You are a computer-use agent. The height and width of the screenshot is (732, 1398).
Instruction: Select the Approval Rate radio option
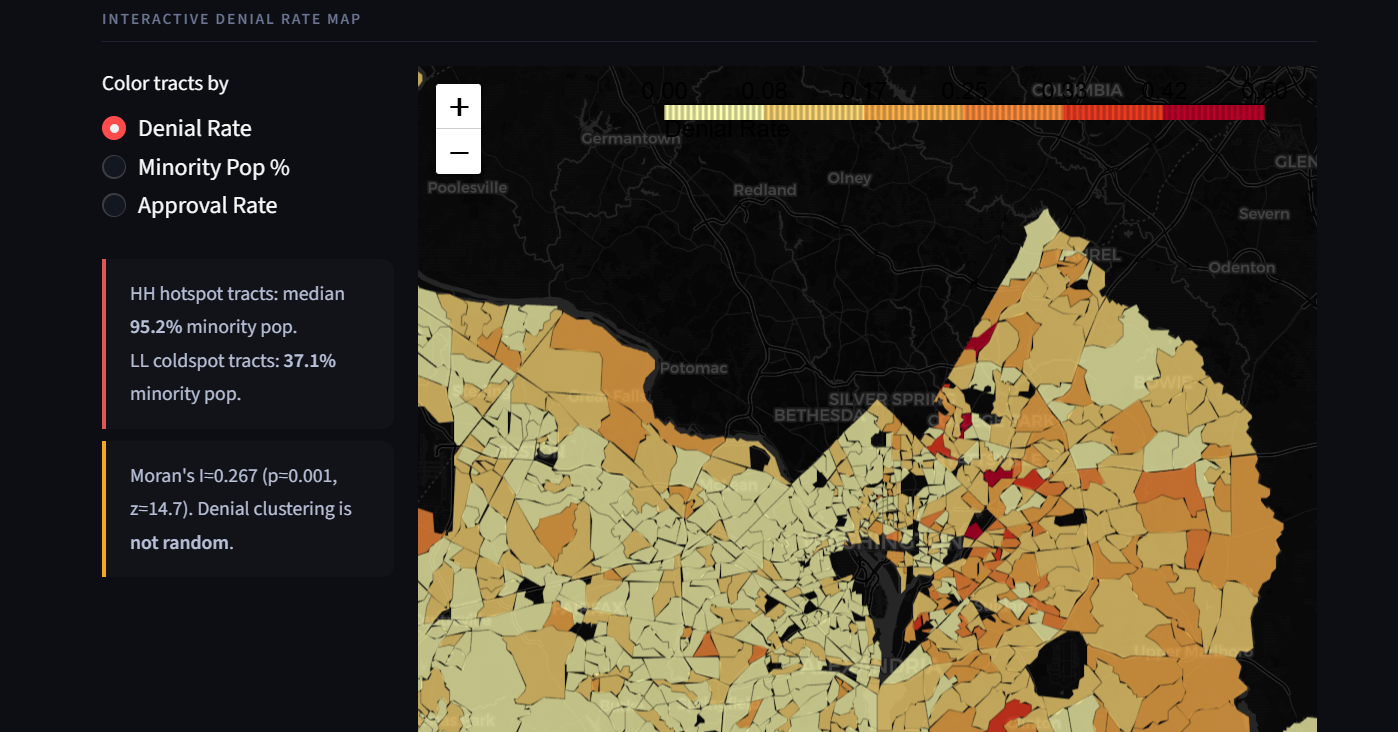pyautogui.click(x=190, y=205)
